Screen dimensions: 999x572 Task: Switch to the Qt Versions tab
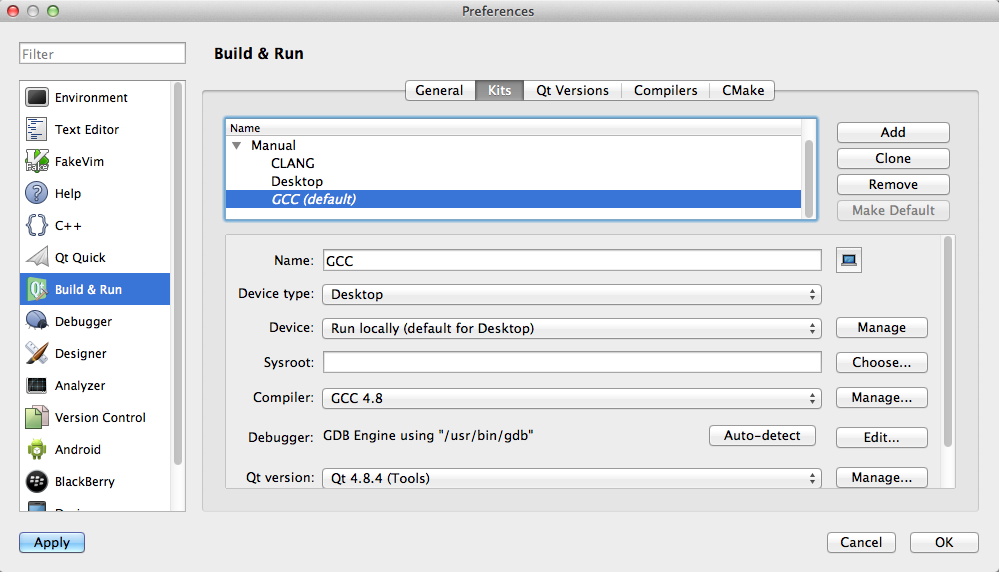[x=572, y=91]
